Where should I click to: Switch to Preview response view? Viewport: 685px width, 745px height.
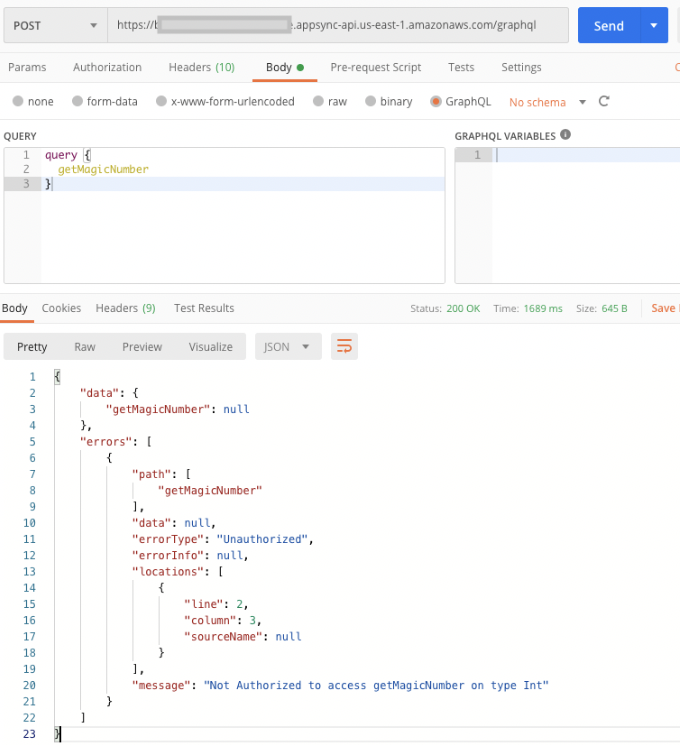142,347
